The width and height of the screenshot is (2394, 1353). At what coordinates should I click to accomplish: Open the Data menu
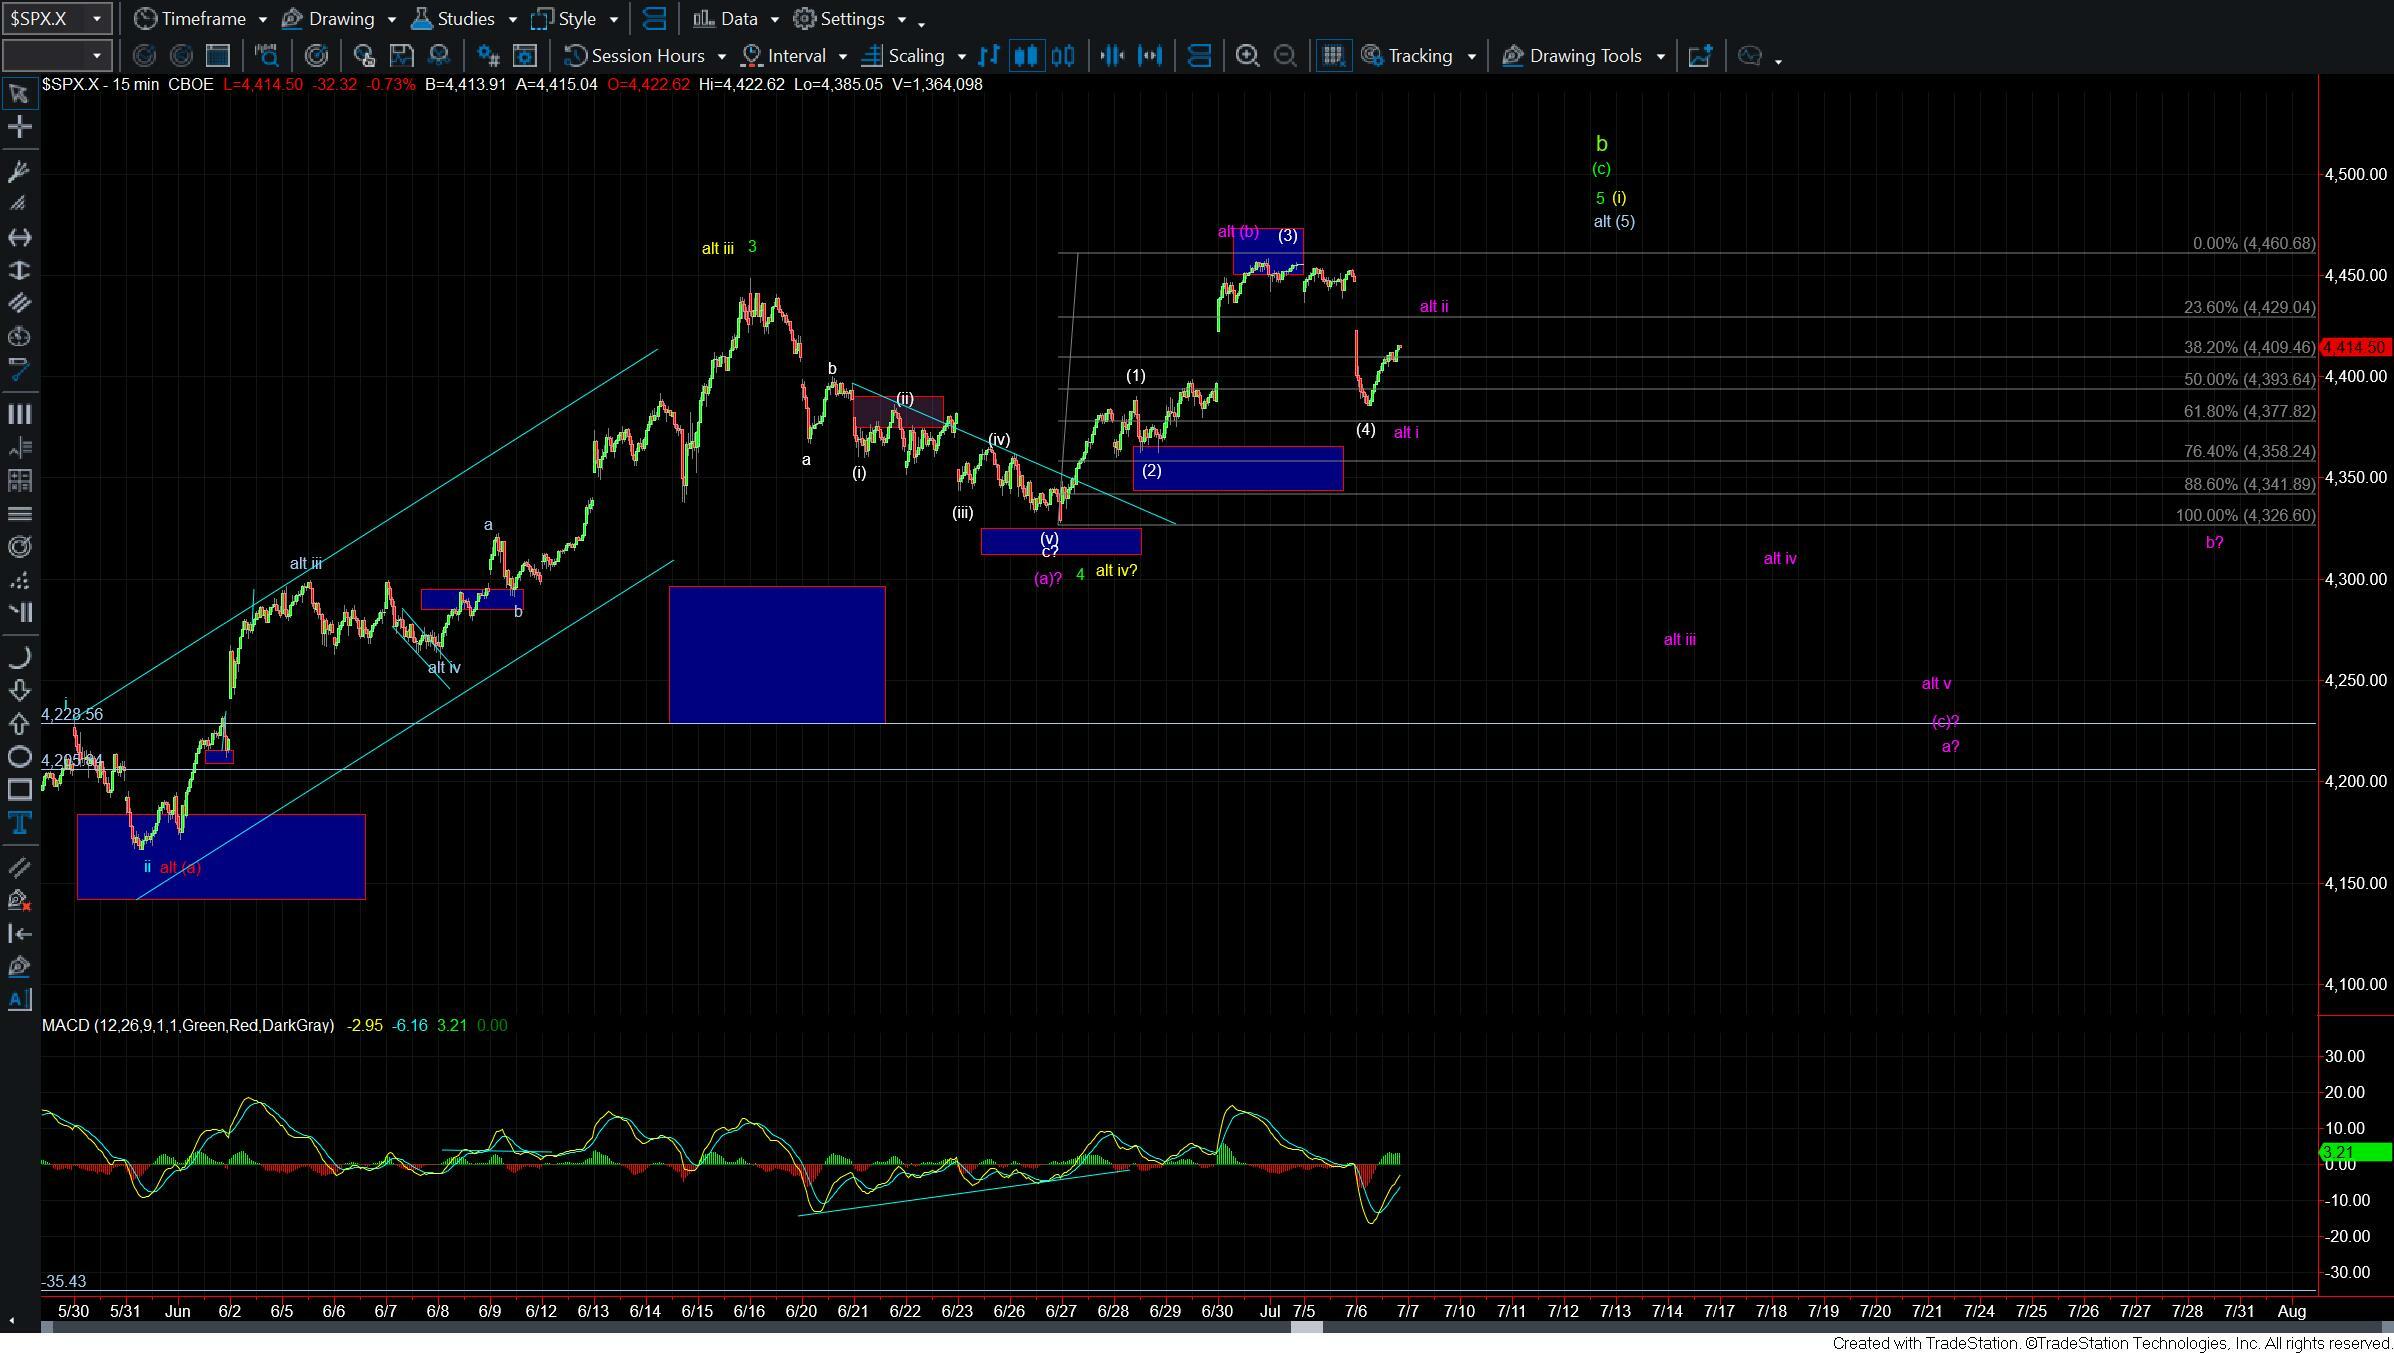pyautogui.click(x=726, y=19)
